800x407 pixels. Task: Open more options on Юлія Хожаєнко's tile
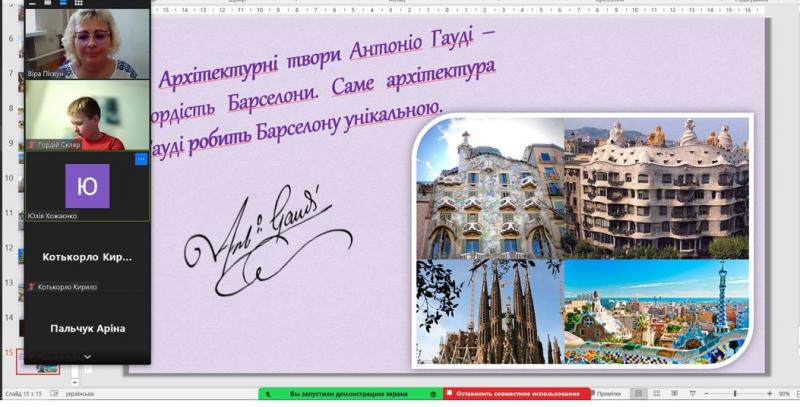tap(141, 159)
